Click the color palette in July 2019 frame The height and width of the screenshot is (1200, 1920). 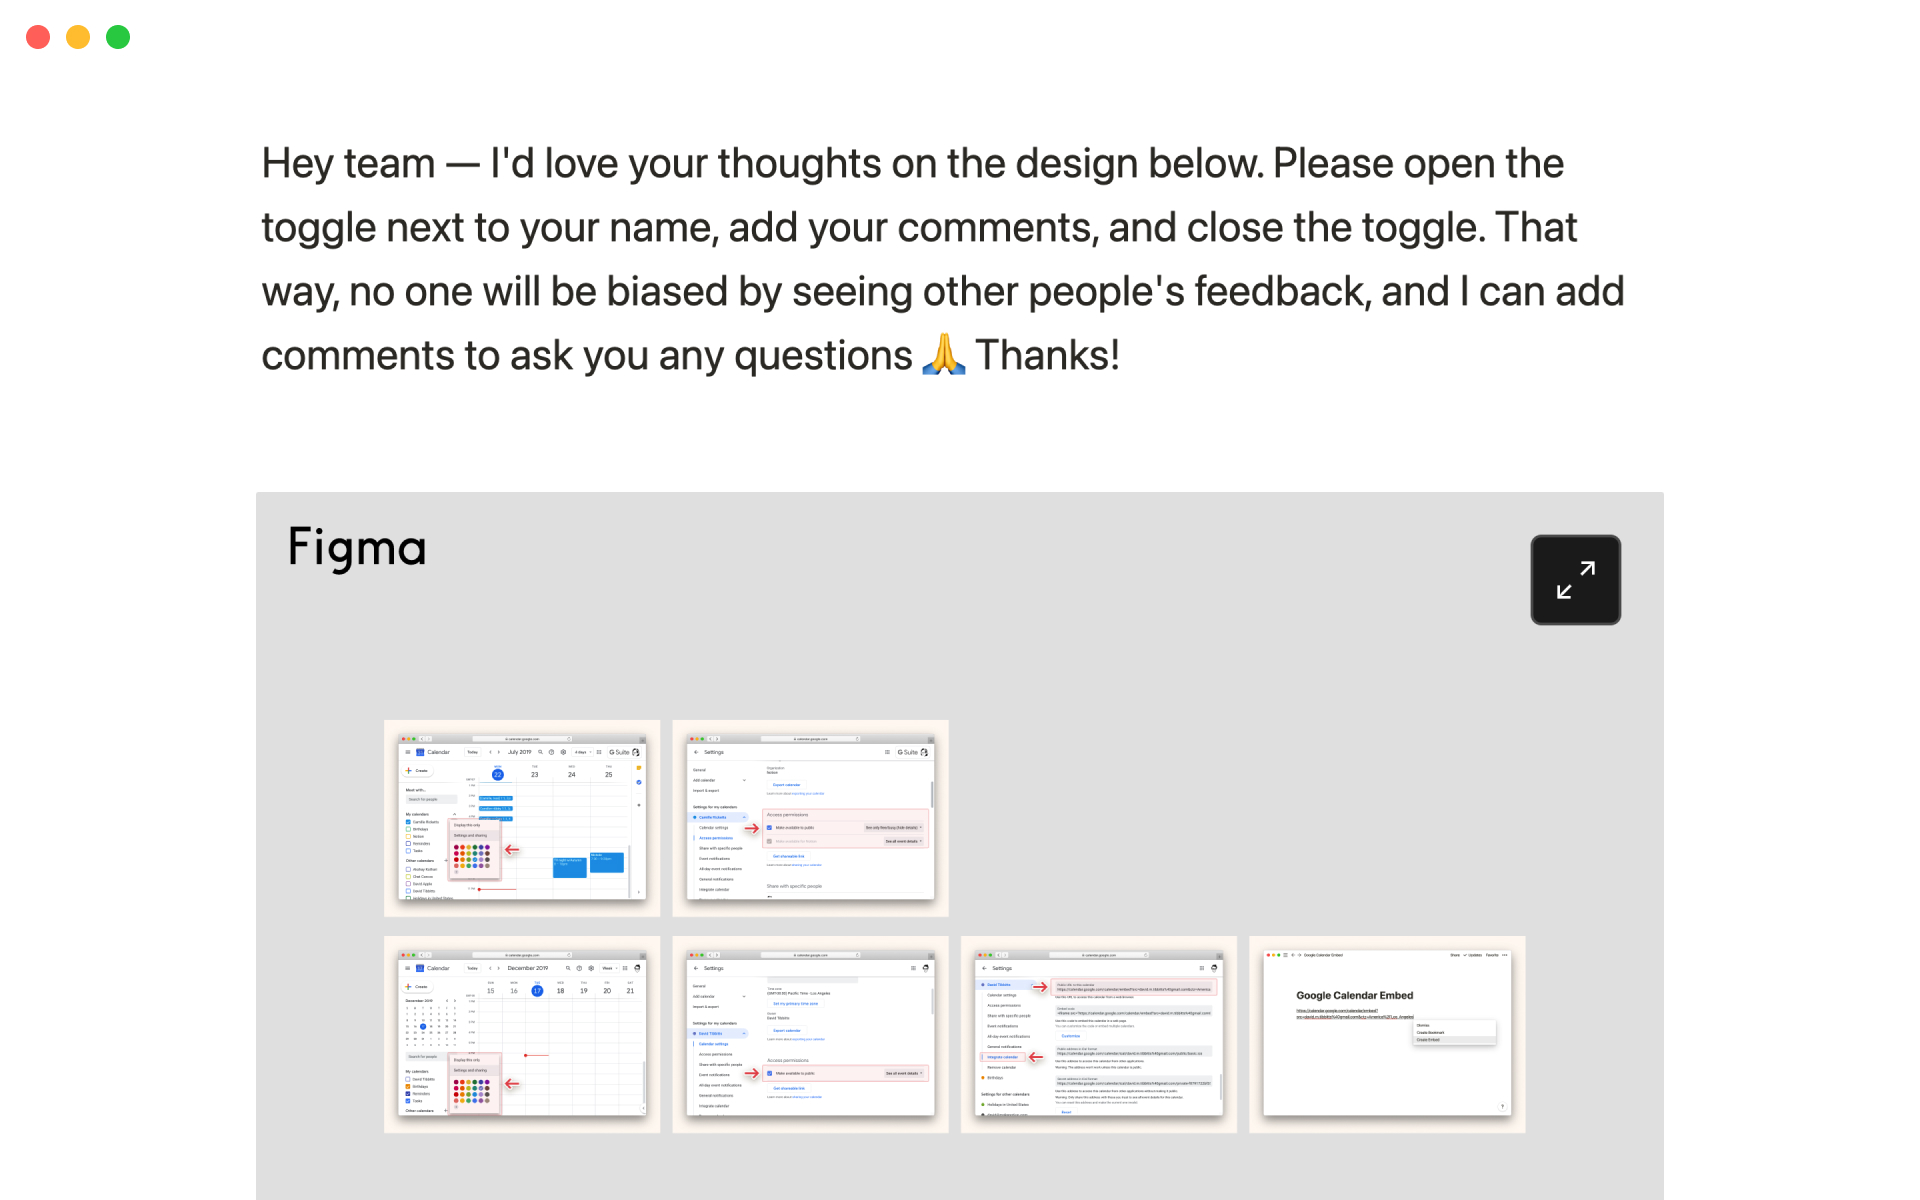472,855
